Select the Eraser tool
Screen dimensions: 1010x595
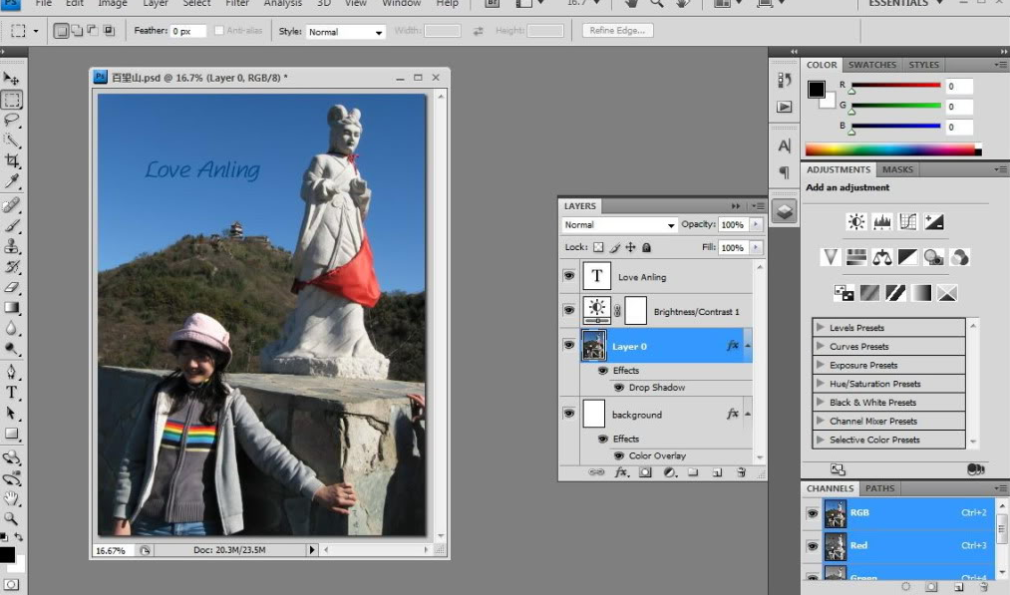tap(12, 287)
